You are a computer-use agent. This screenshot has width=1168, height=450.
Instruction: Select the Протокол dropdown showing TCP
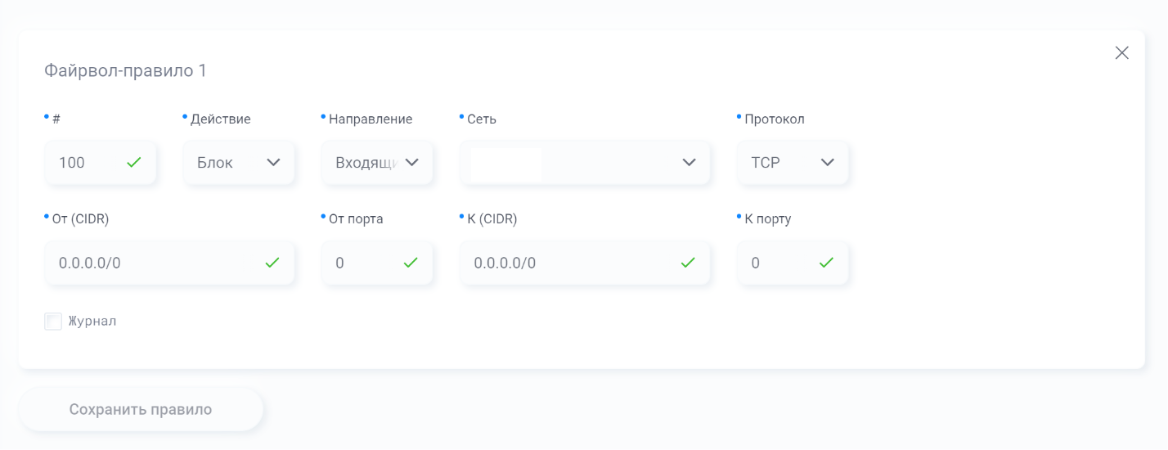(x=793, y=162)
